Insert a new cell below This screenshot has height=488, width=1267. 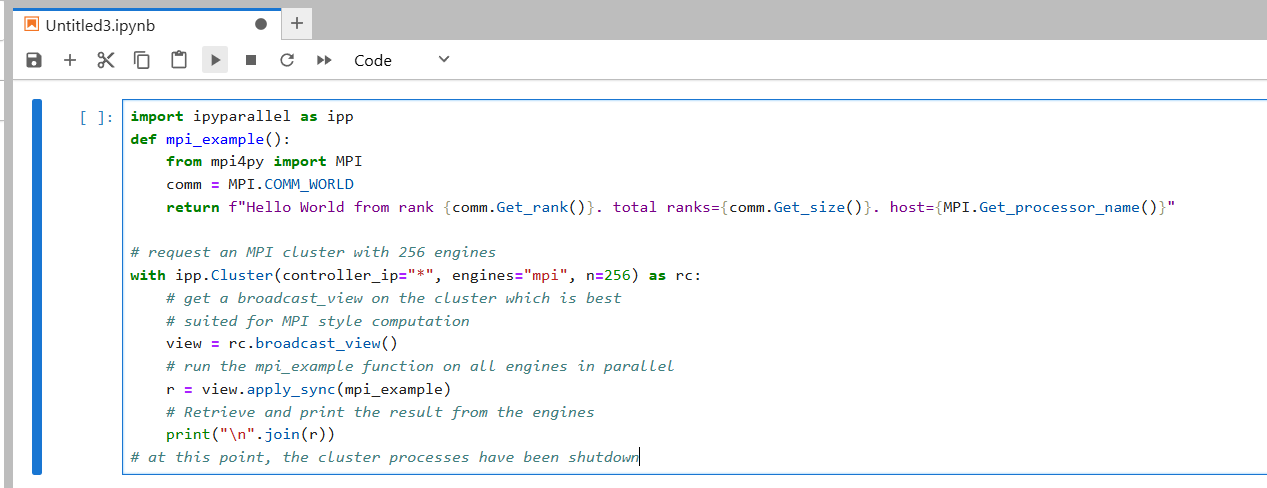tap(70, 61)
